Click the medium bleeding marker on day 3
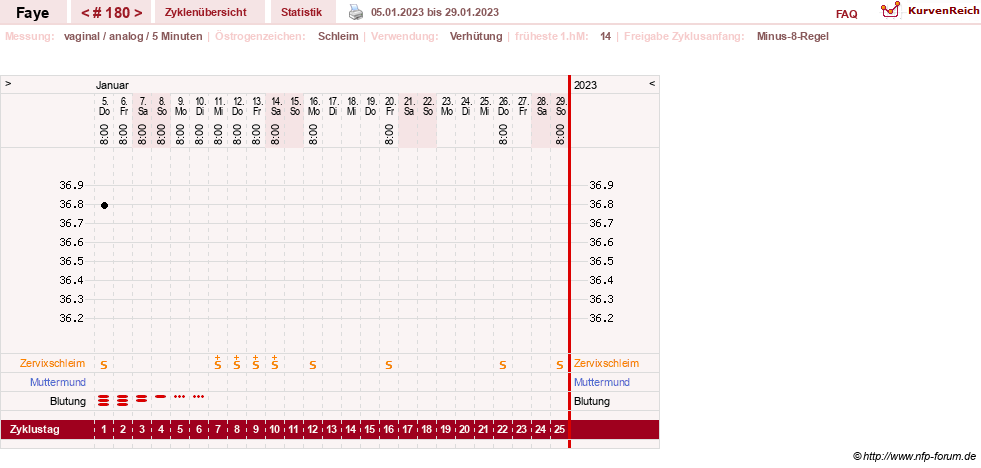The image size is (981, 468). 142,398
